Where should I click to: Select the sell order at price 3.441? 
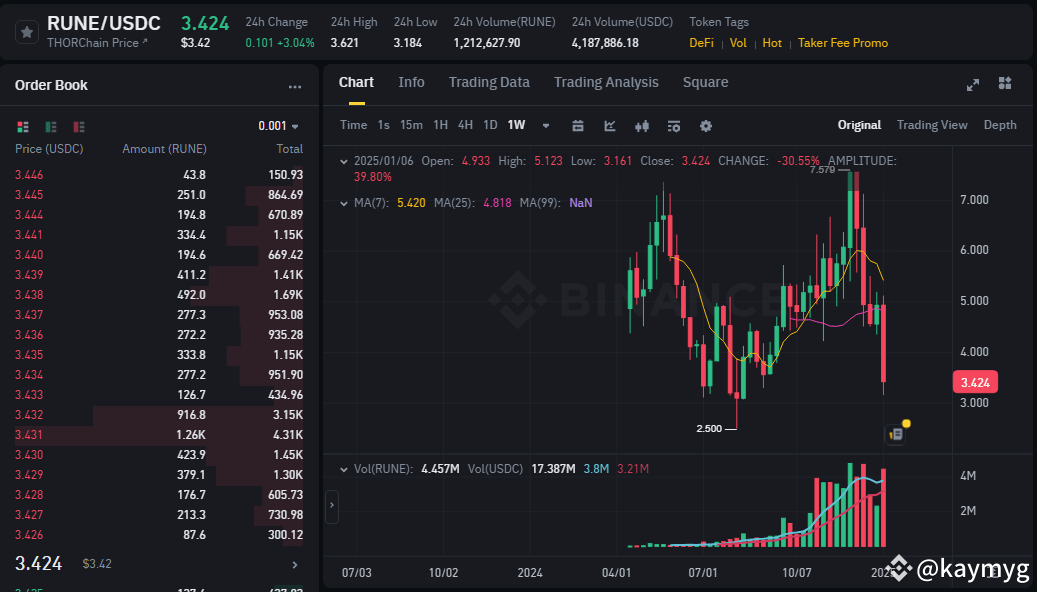[x=159, y=235]
